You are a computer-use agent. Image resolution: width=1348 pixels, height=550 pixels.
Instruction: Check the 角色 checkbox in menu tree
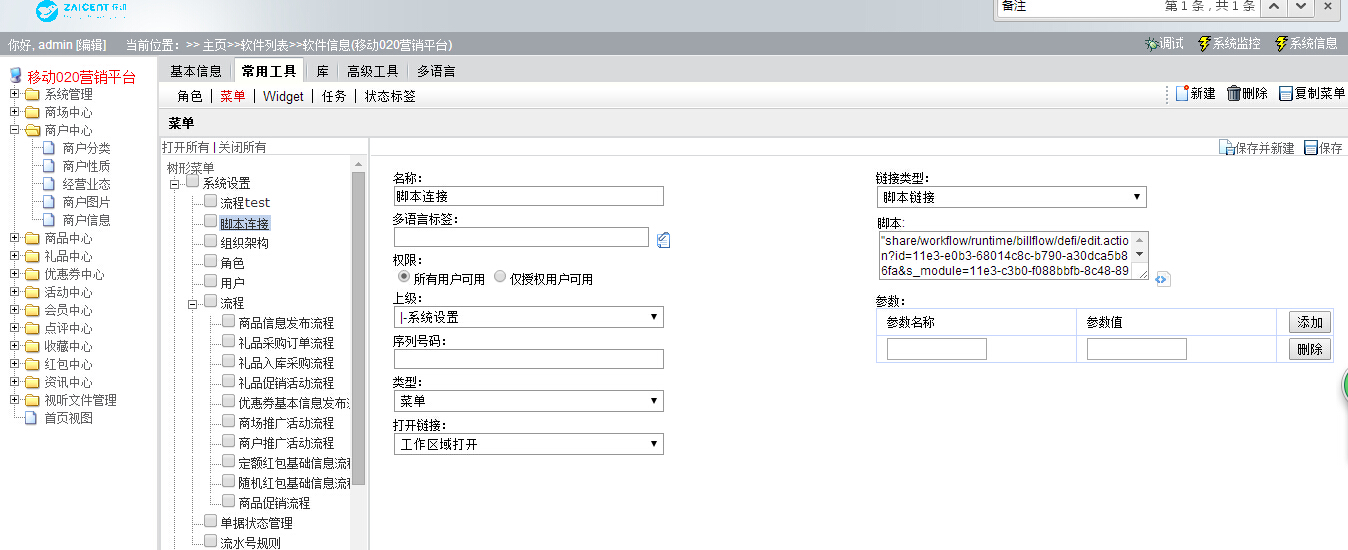click(x=210, y=261)
